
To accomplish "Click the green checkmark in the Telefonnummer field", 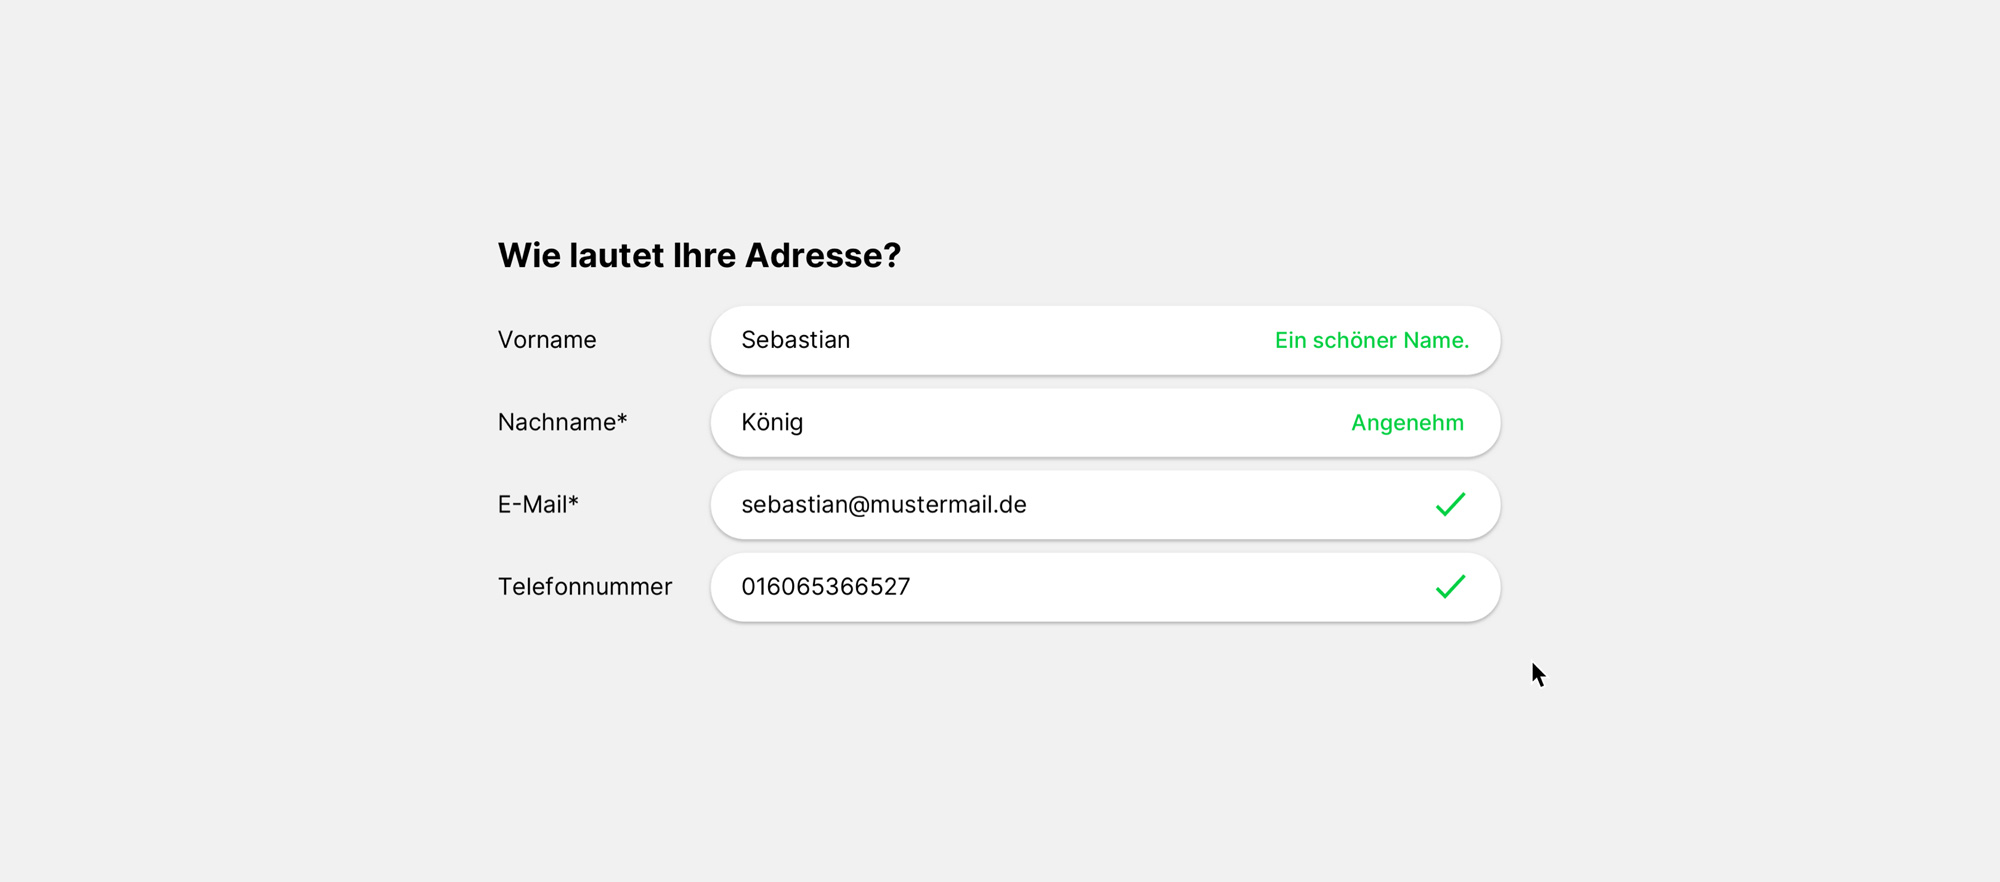I will point(1450,587).
